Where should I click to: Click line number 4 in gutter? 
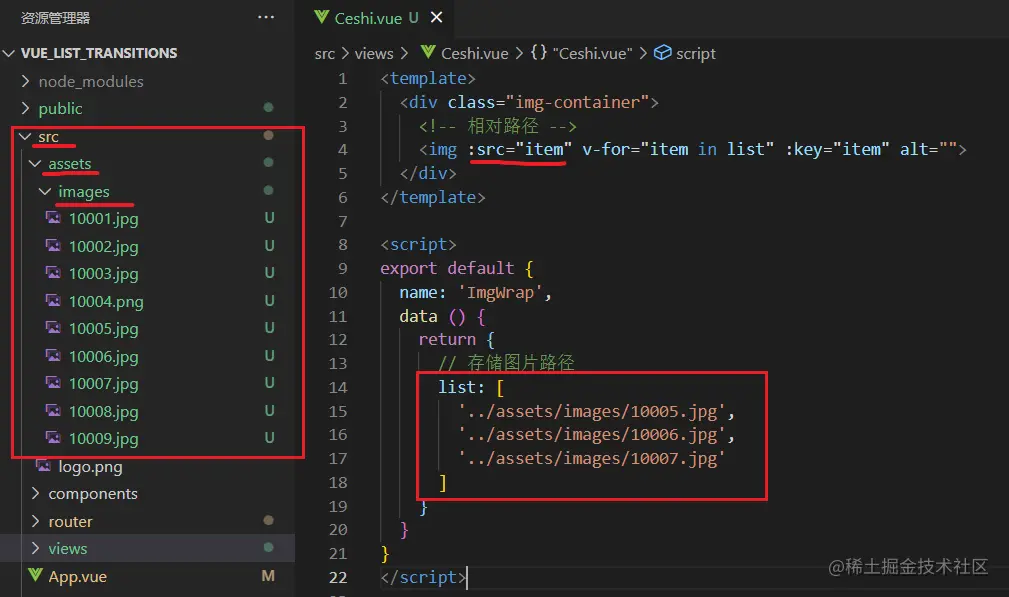point(342,149)
